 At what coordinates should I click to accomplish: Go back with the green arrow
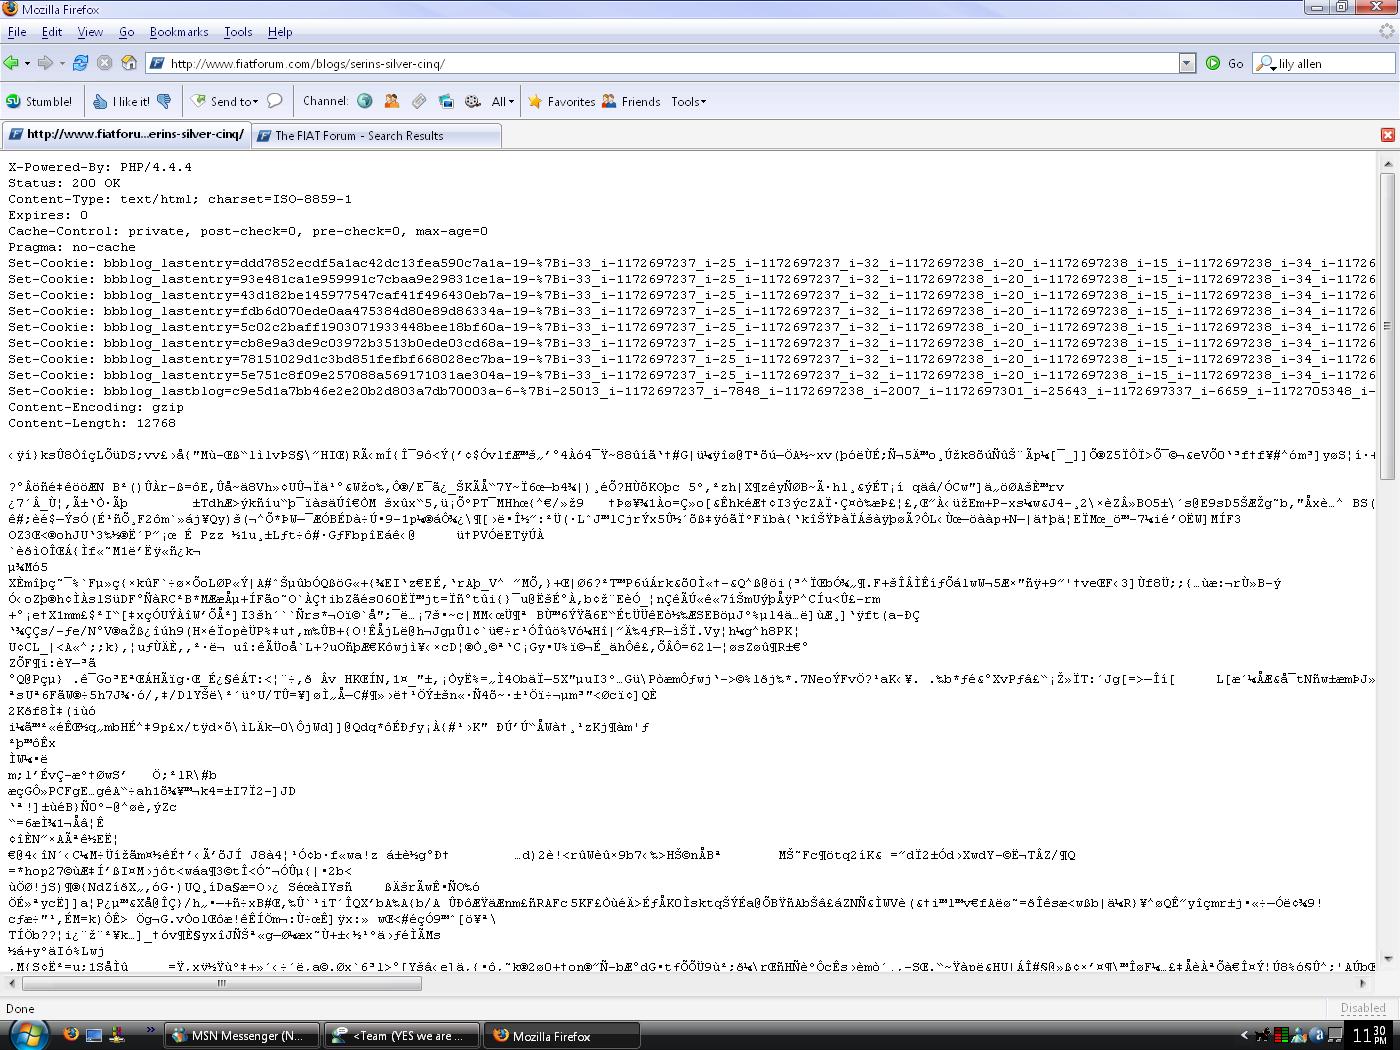[x=11, y=63]
